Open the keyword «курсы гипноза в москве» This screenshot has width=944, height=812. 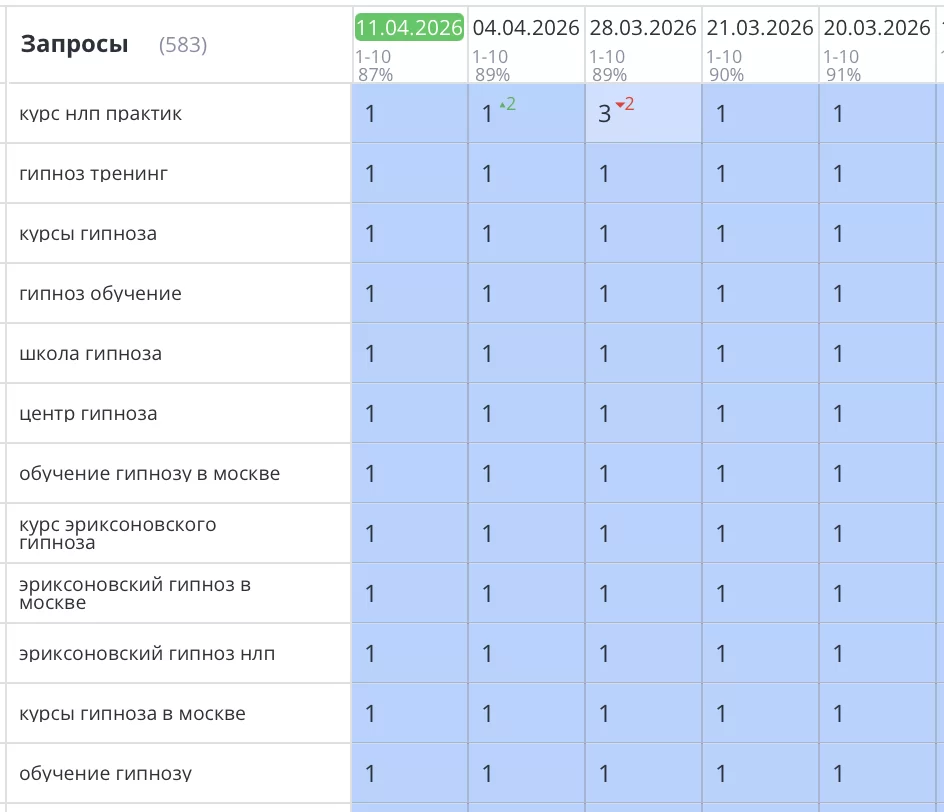point(113,713)
